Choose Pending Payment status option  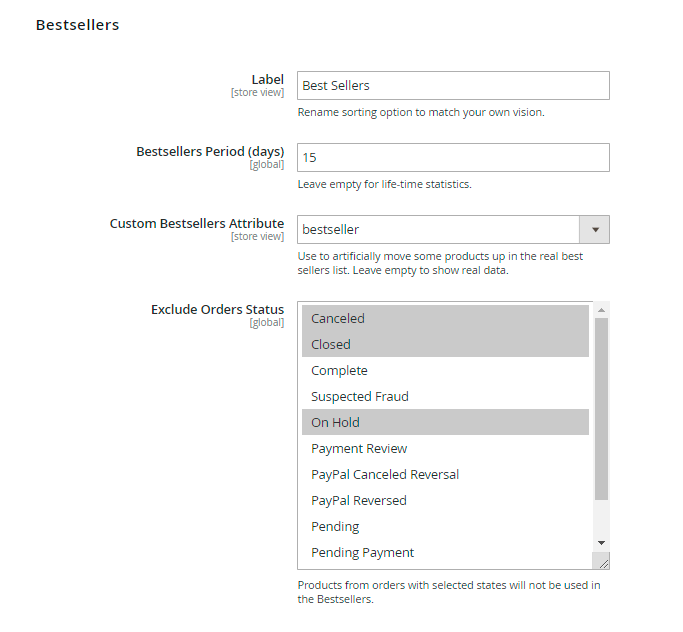pos(445,552)
